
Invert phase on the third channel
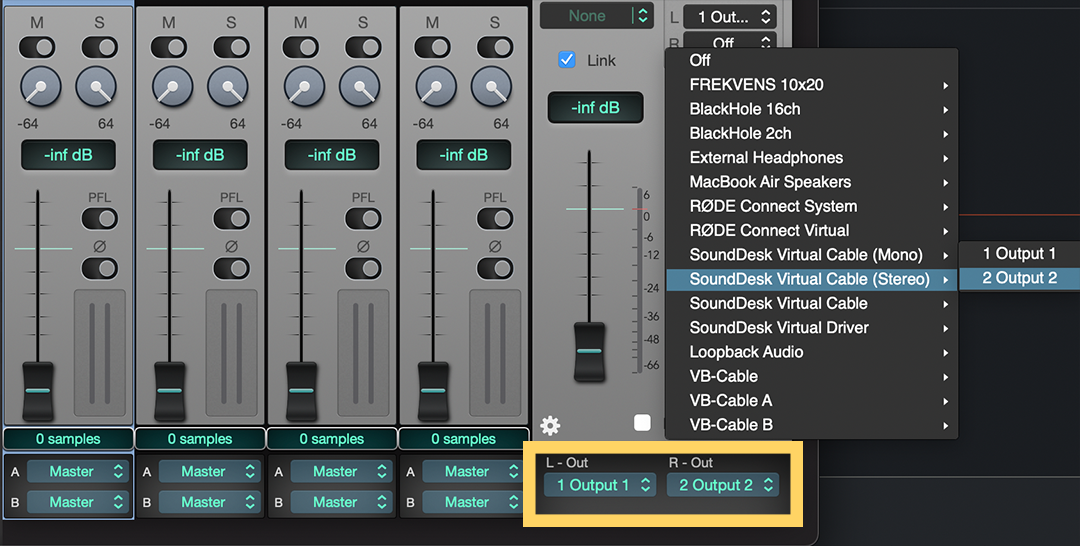(363, 268)
